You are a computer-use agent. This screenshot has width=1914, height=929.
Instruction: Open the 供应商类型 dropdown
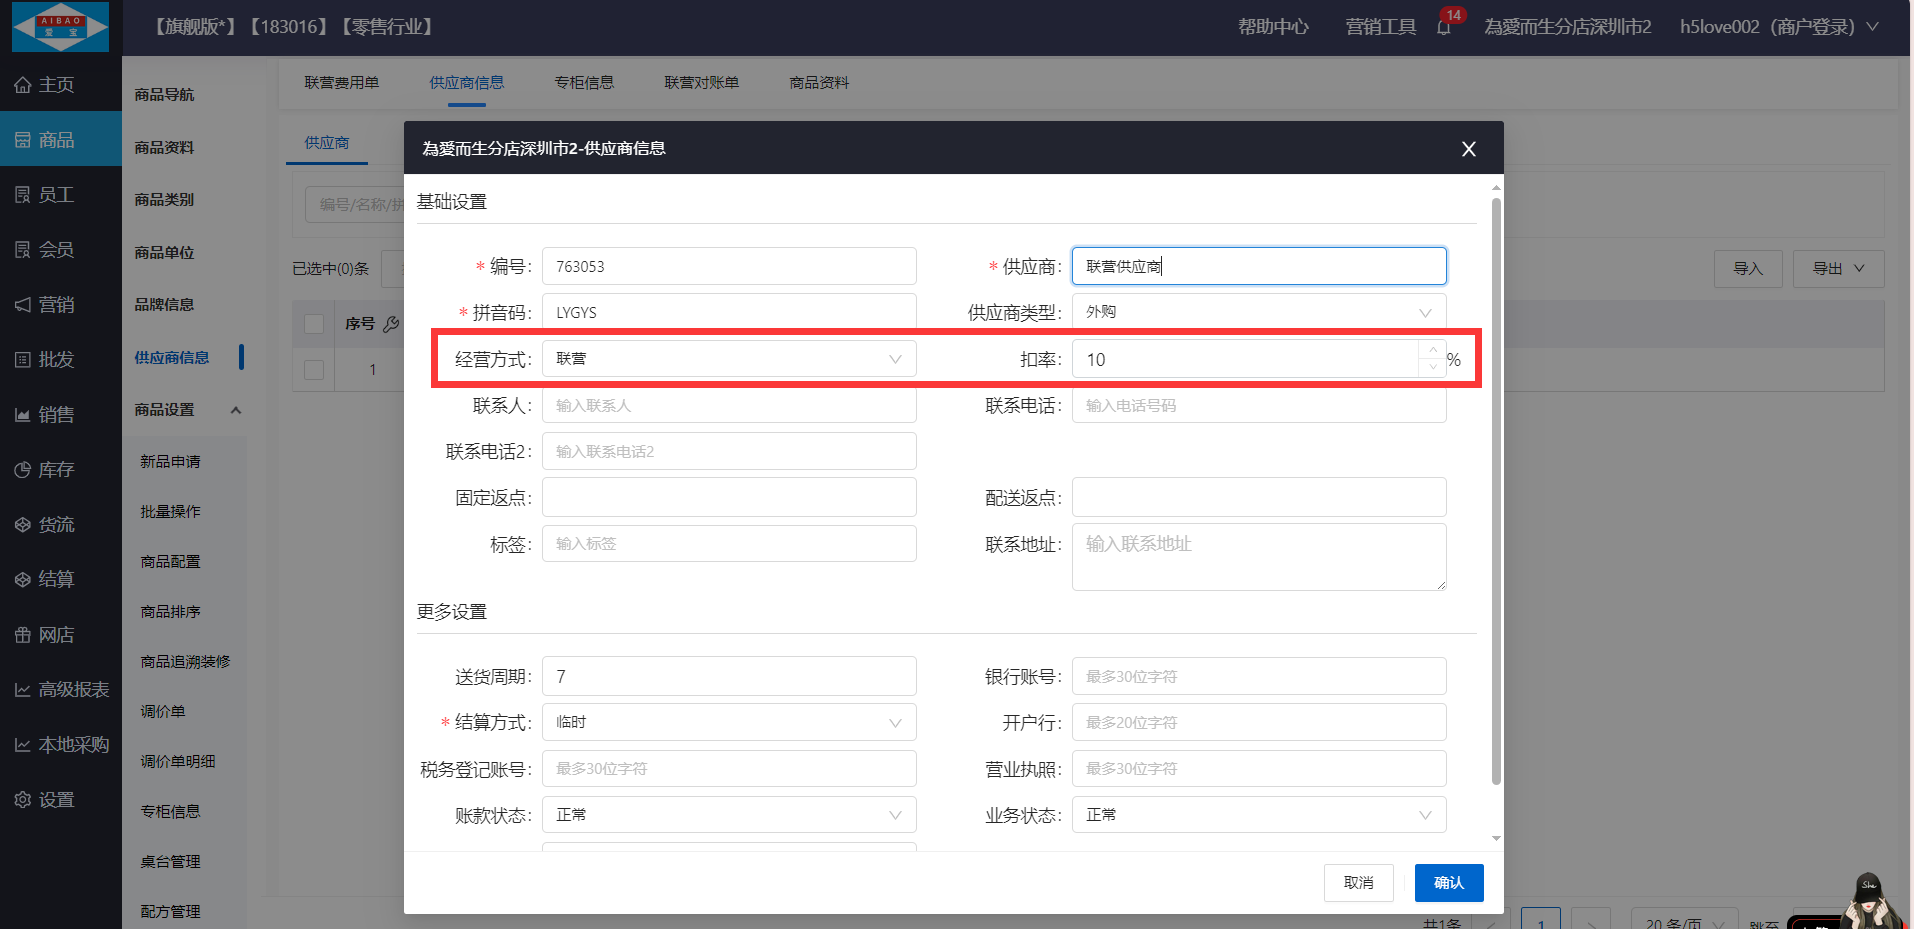click(x=1258, y=312)
